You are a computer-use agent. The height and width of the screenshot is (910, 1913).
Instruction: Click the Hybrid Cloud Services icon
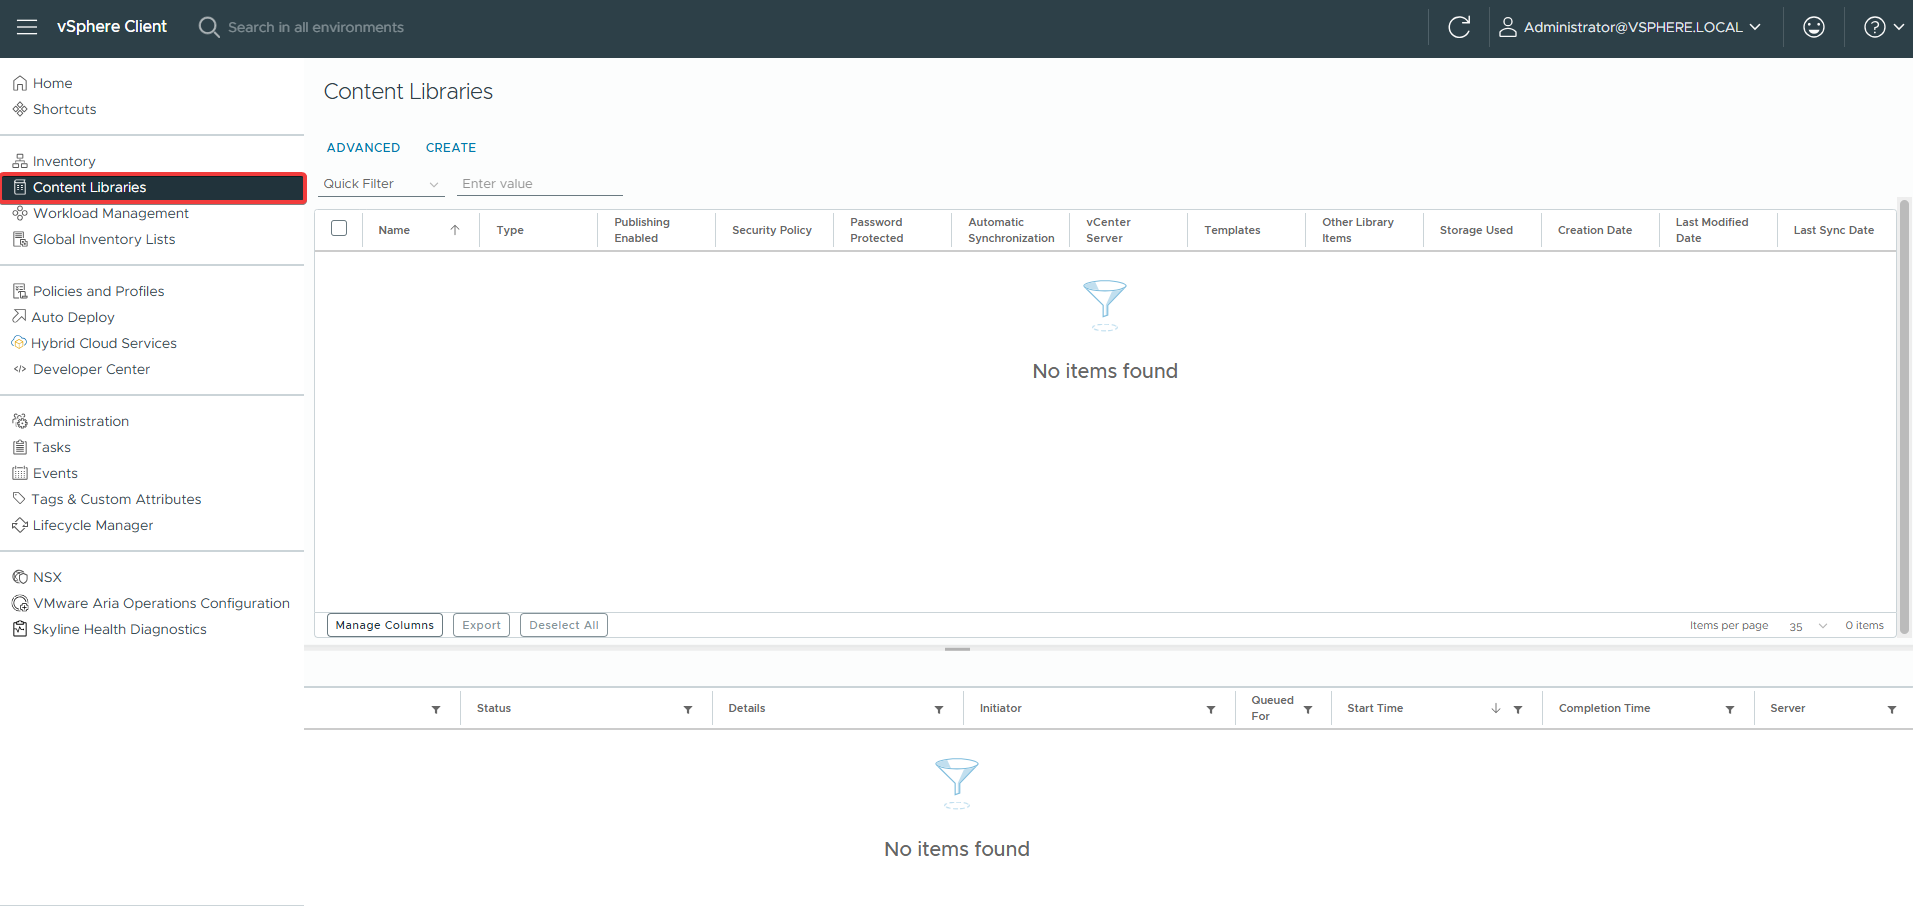pyautogui.click(x=19, y=343)
